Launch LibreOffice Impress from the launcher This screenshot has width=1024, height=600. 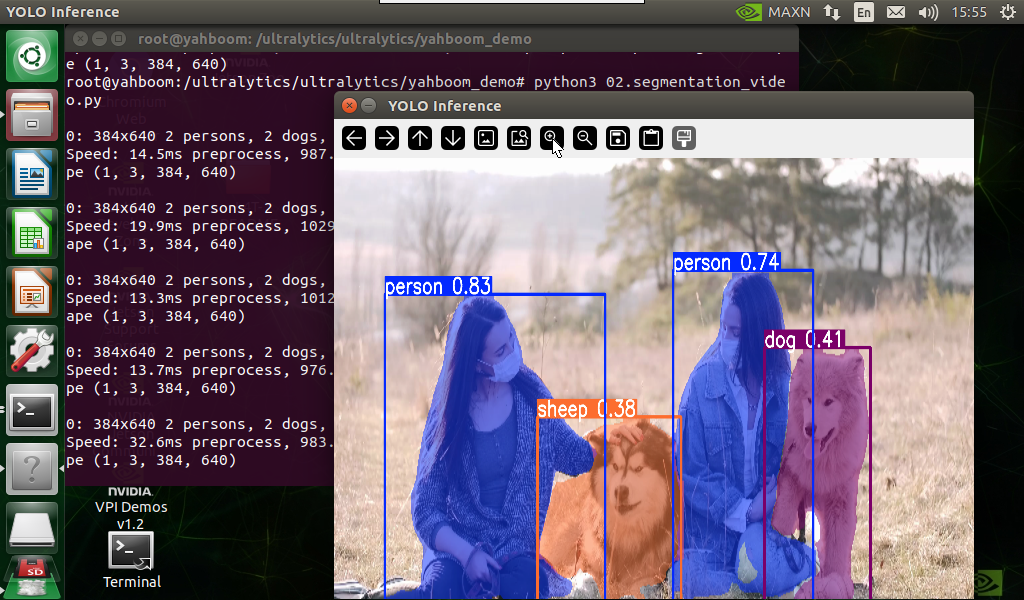pos(32,292)
